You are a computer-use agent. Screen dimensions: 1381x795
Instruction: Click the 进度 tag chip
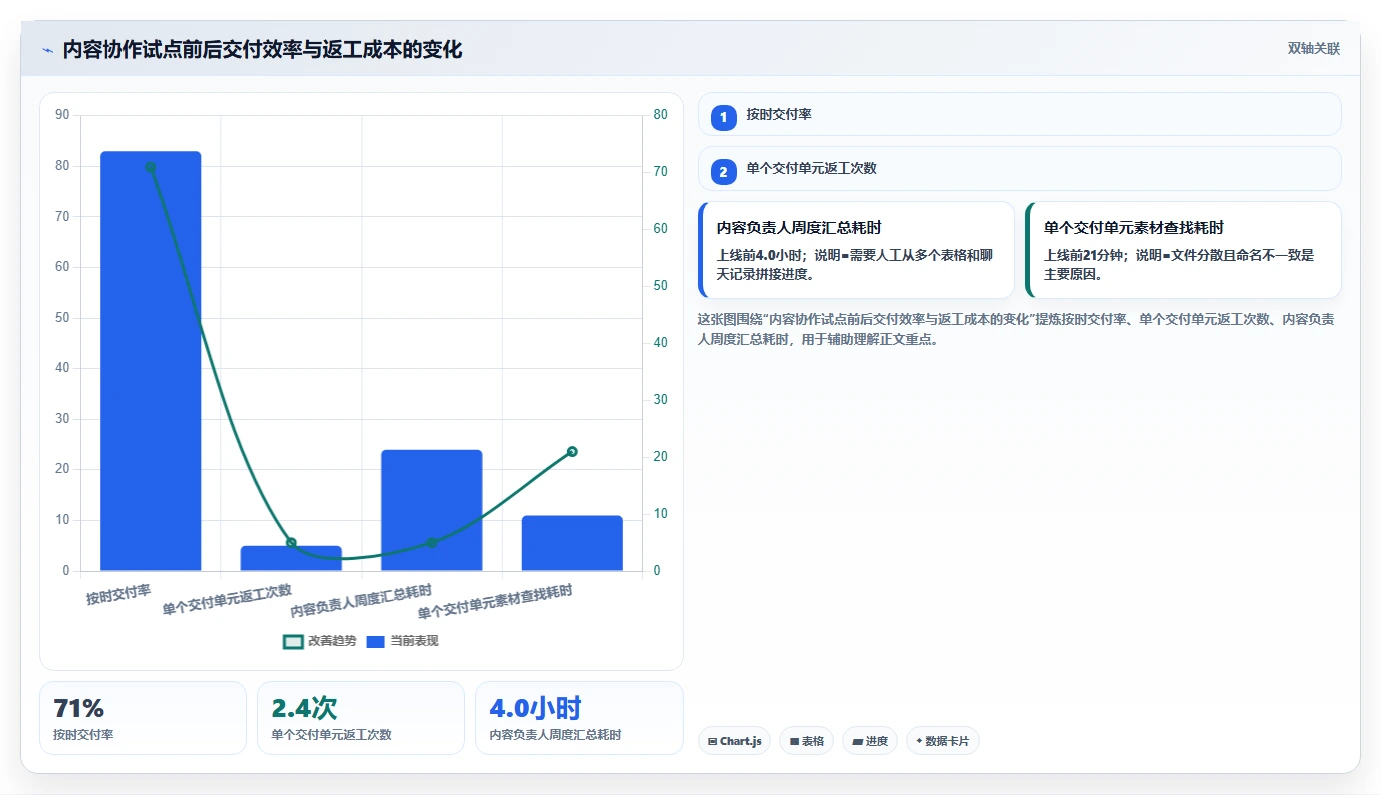pyautogui.click(x=870, y=741)
